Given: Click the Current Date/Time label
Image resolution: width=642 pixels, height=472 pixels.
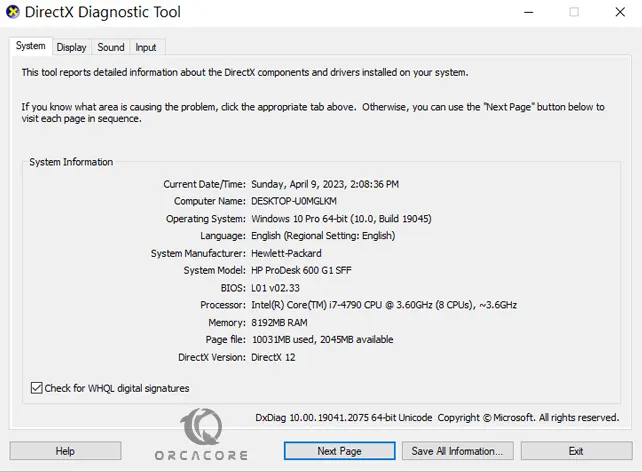Looking at the screenshot, I should (x=205, y=184).
